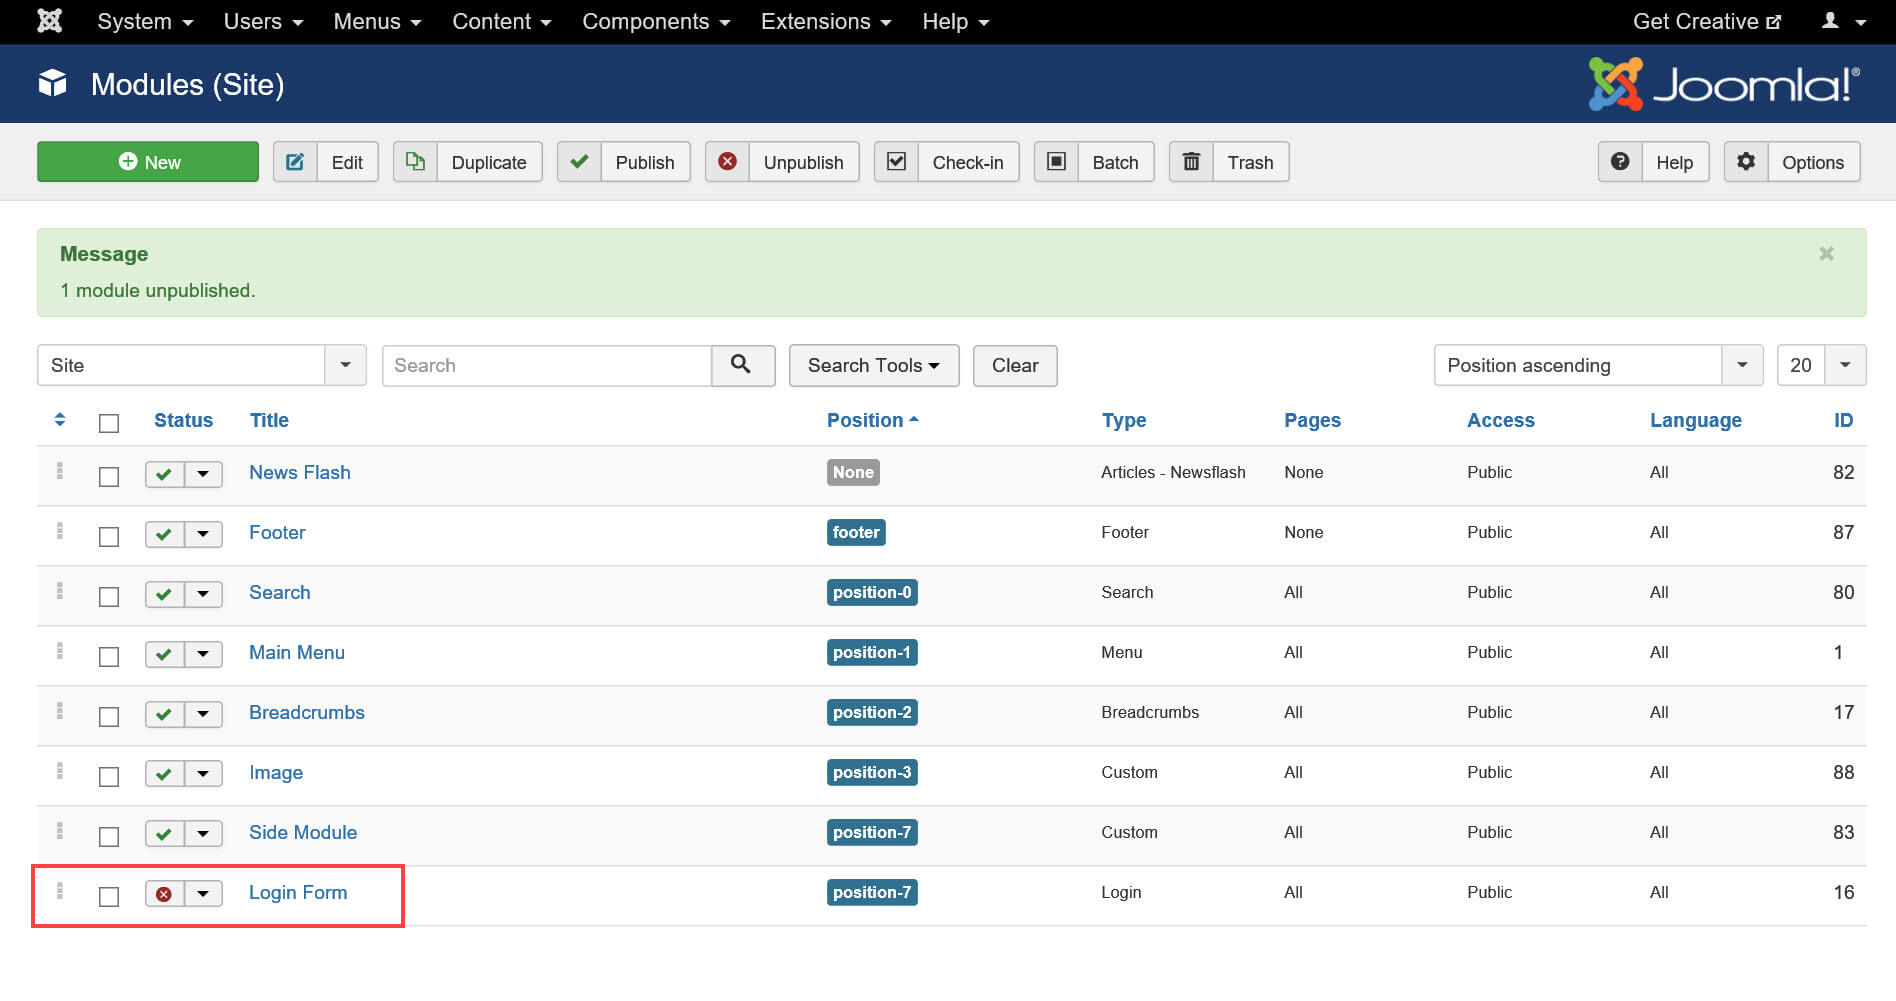This screenshot has width=1896, height=1001.
Task: Click the drag handle of News Flash row
Action: pos(60,471)
